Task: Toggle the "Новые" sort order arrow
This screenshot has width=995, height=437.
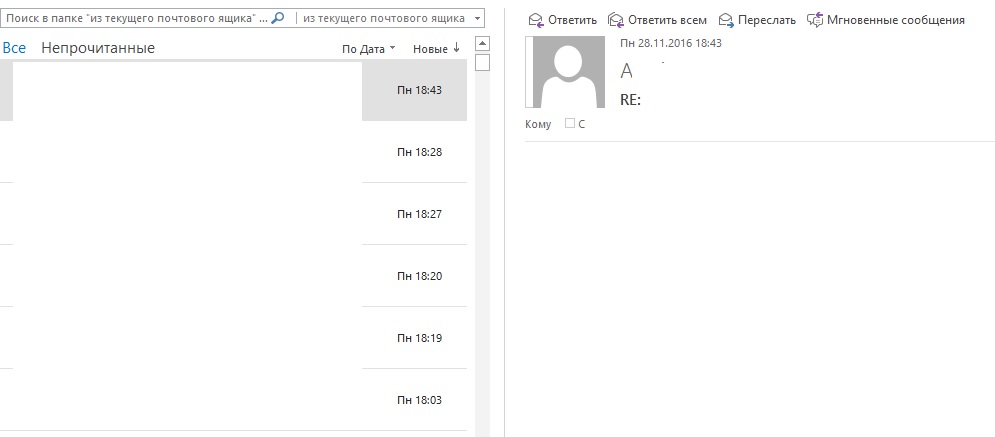Action: click(456, 48)
